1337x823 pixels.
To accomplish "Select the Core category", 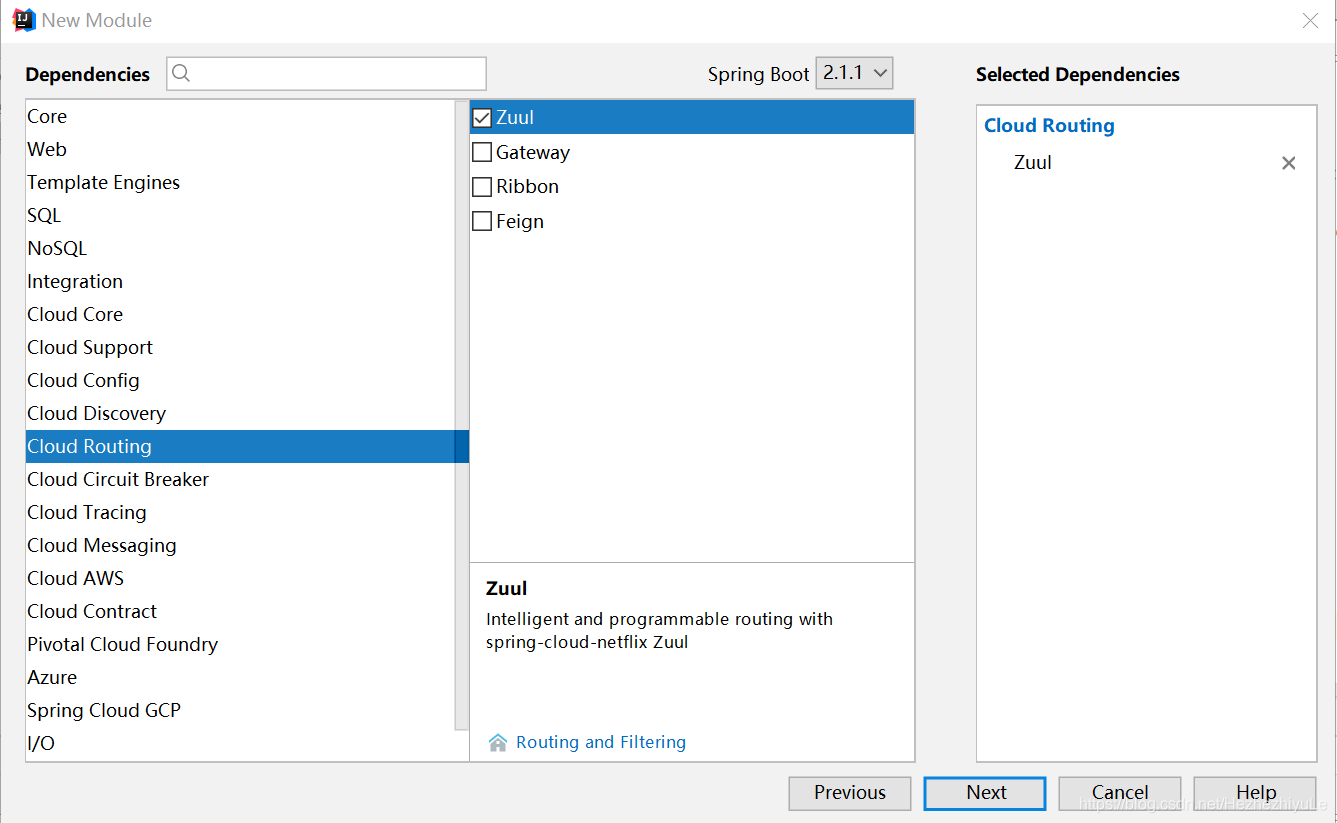I will [240, 117].
